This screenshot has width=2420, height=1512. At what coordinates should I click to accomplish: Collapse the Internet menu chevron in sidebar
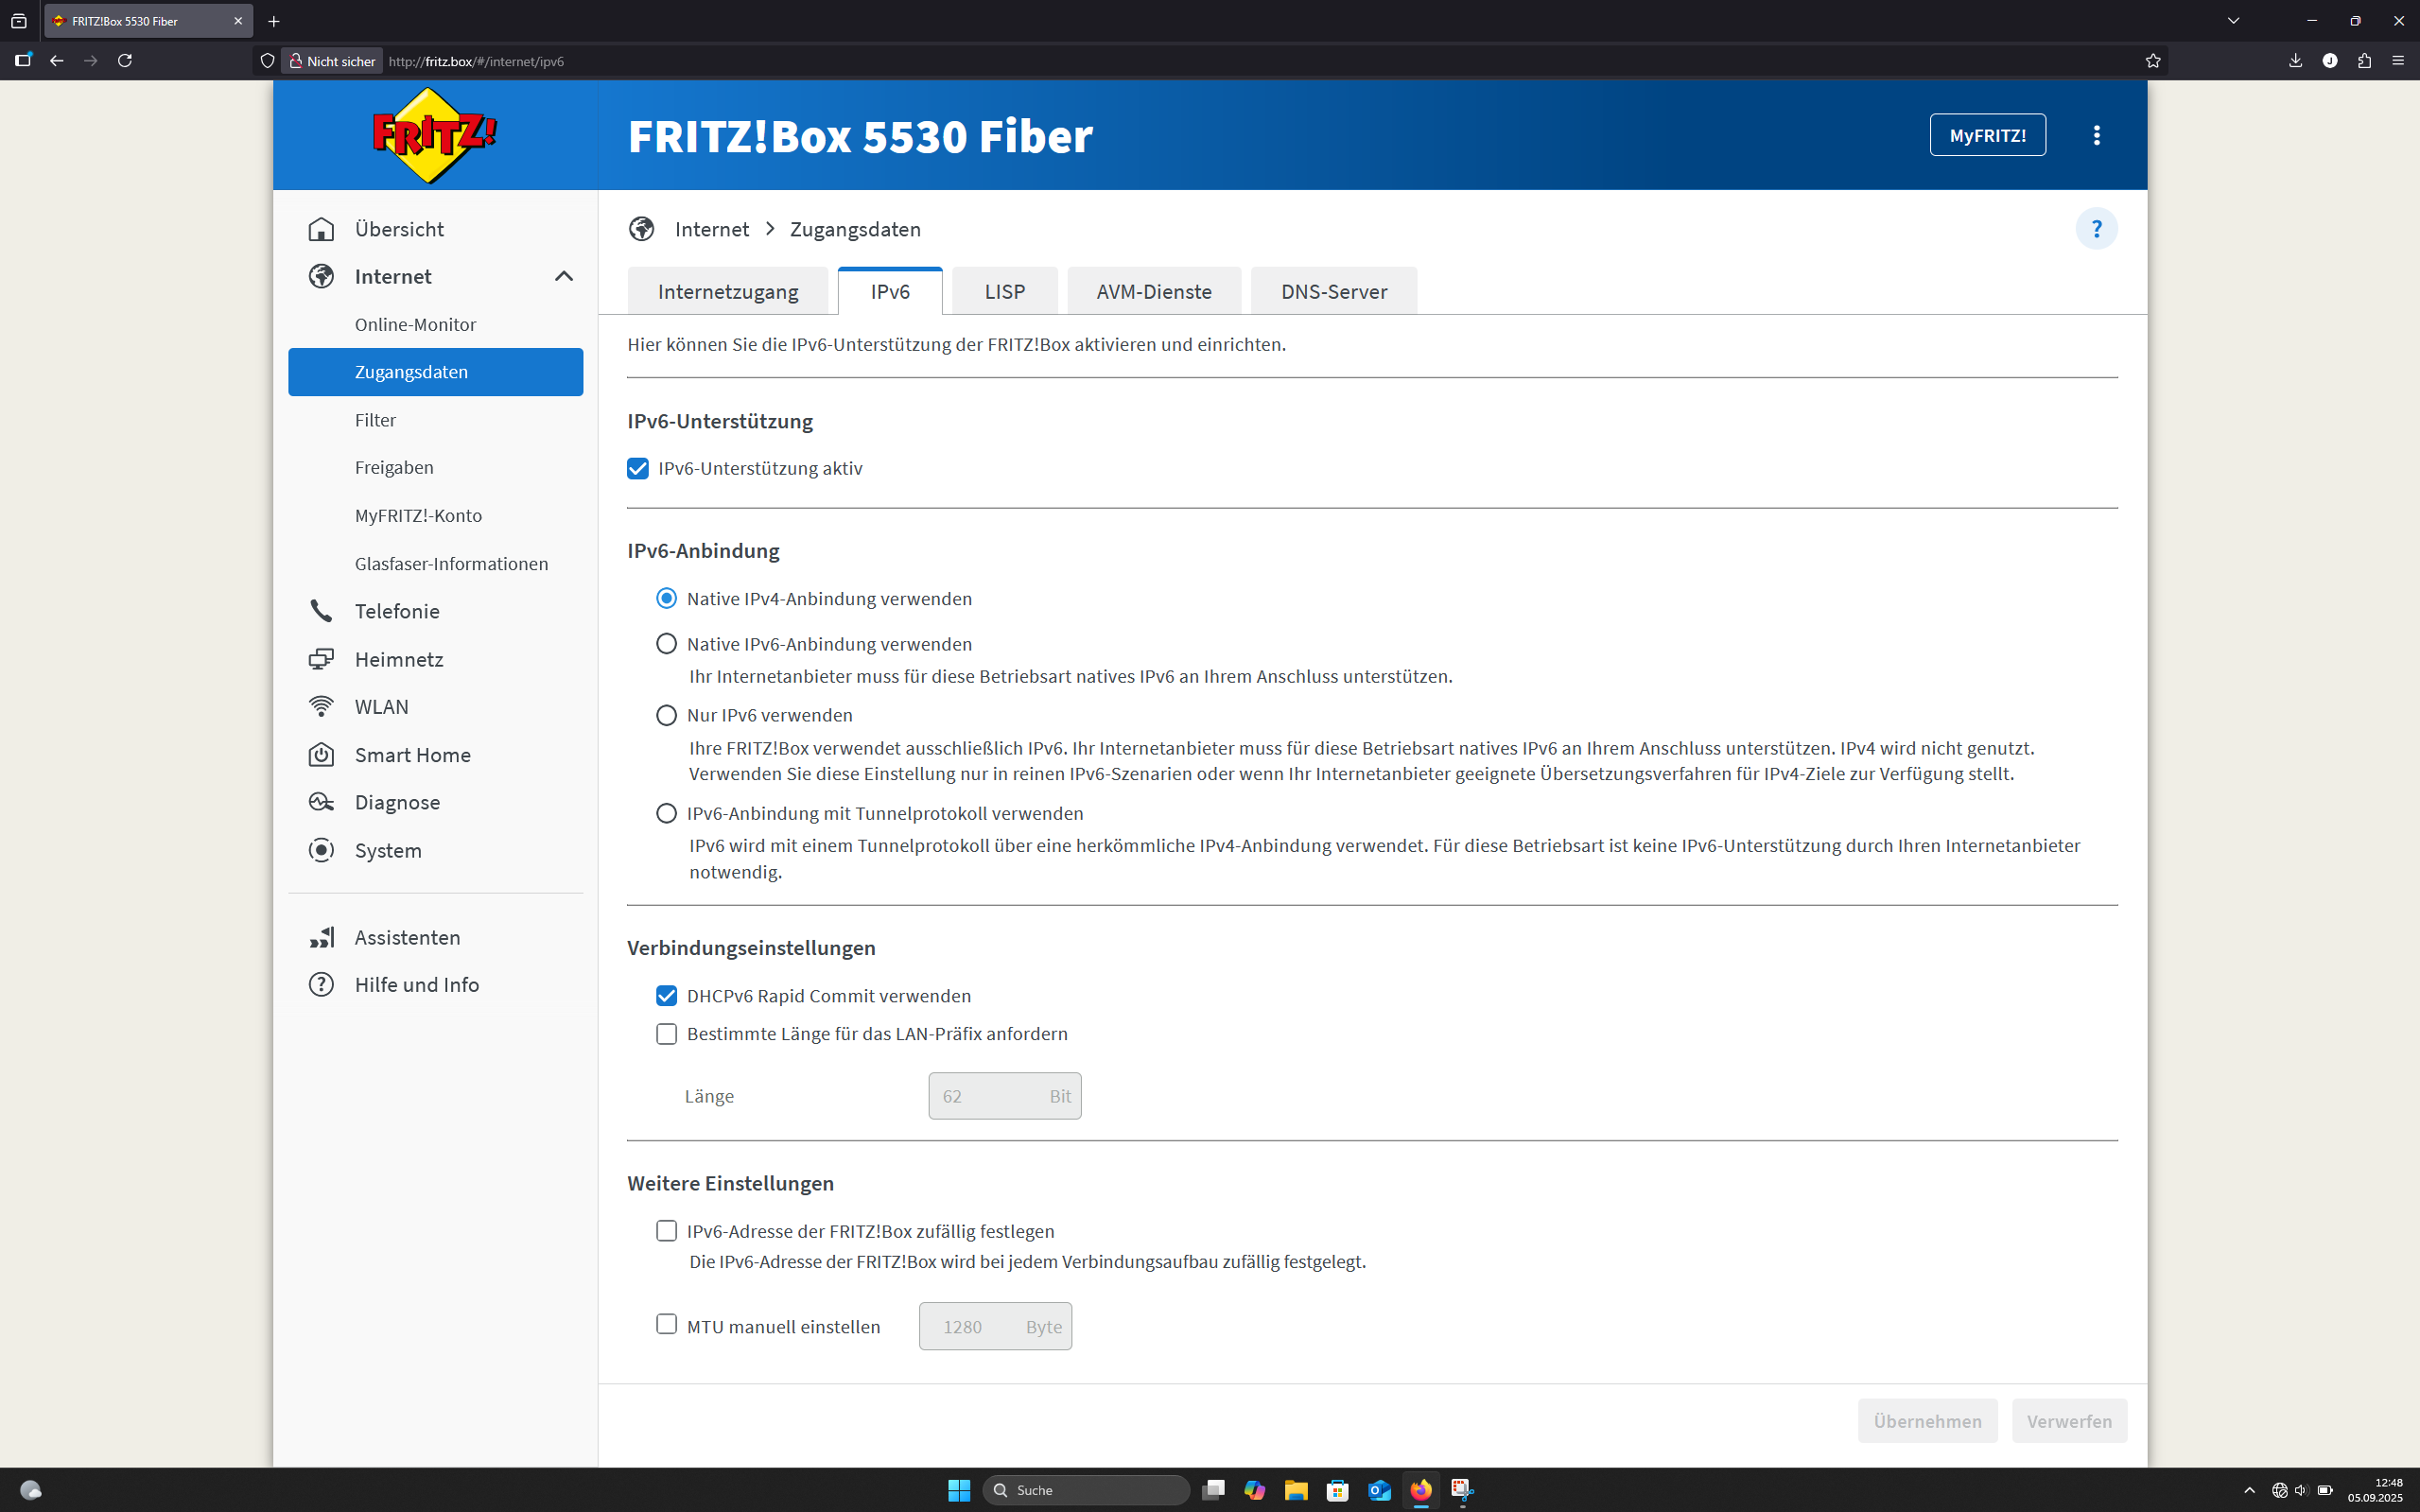(564, 276)
